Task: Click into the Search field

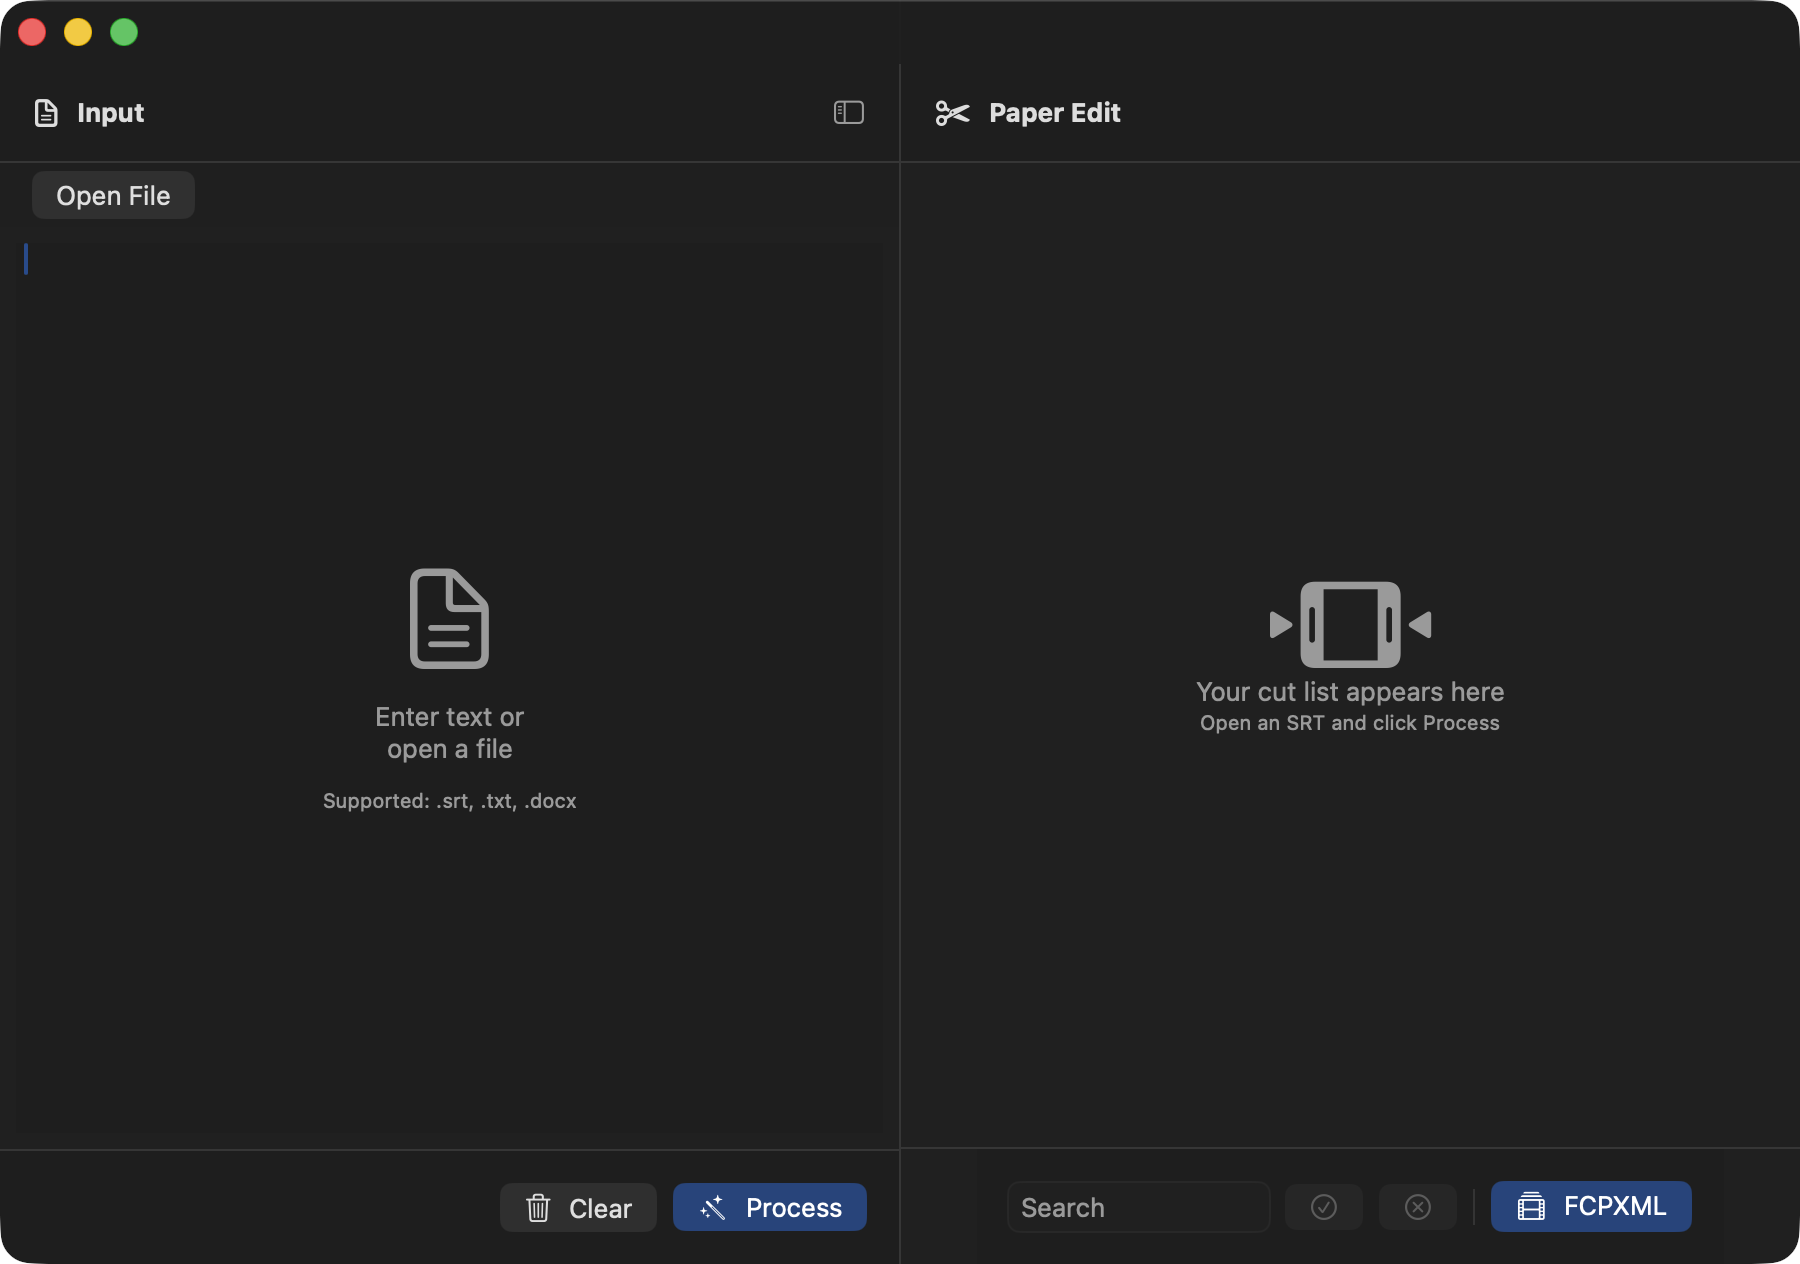Action: coord(1138,1208)
